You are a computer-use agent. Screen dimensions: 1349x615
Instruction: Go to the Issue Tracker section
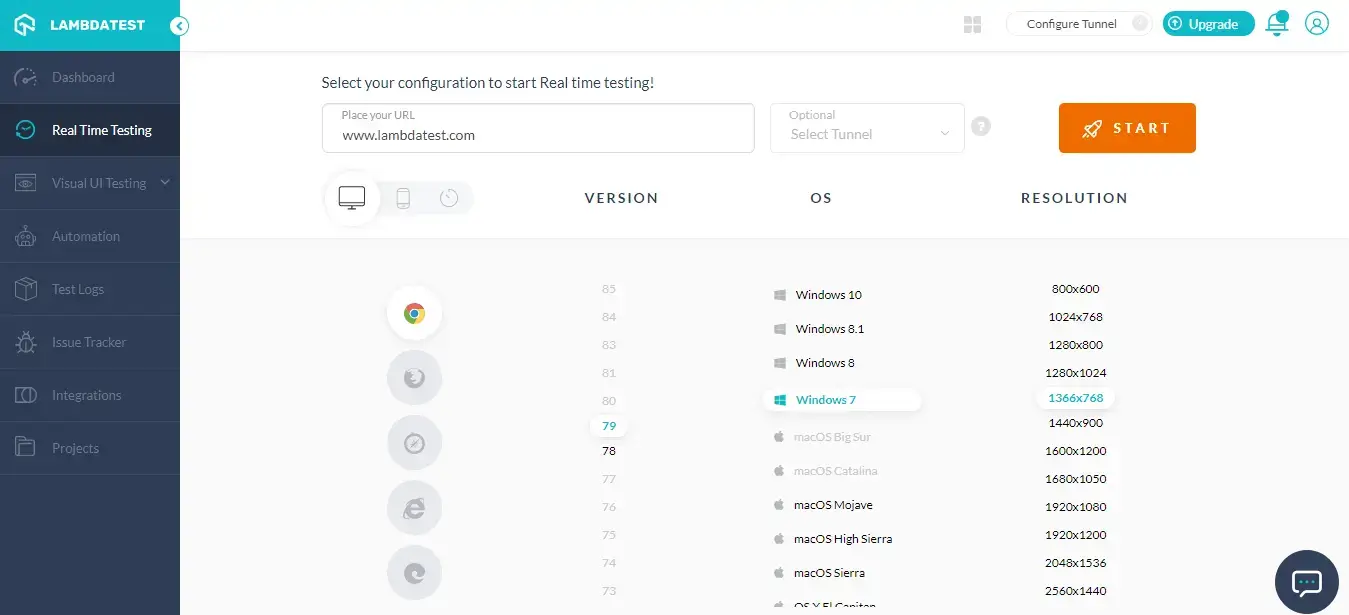[x=90, y=342]
